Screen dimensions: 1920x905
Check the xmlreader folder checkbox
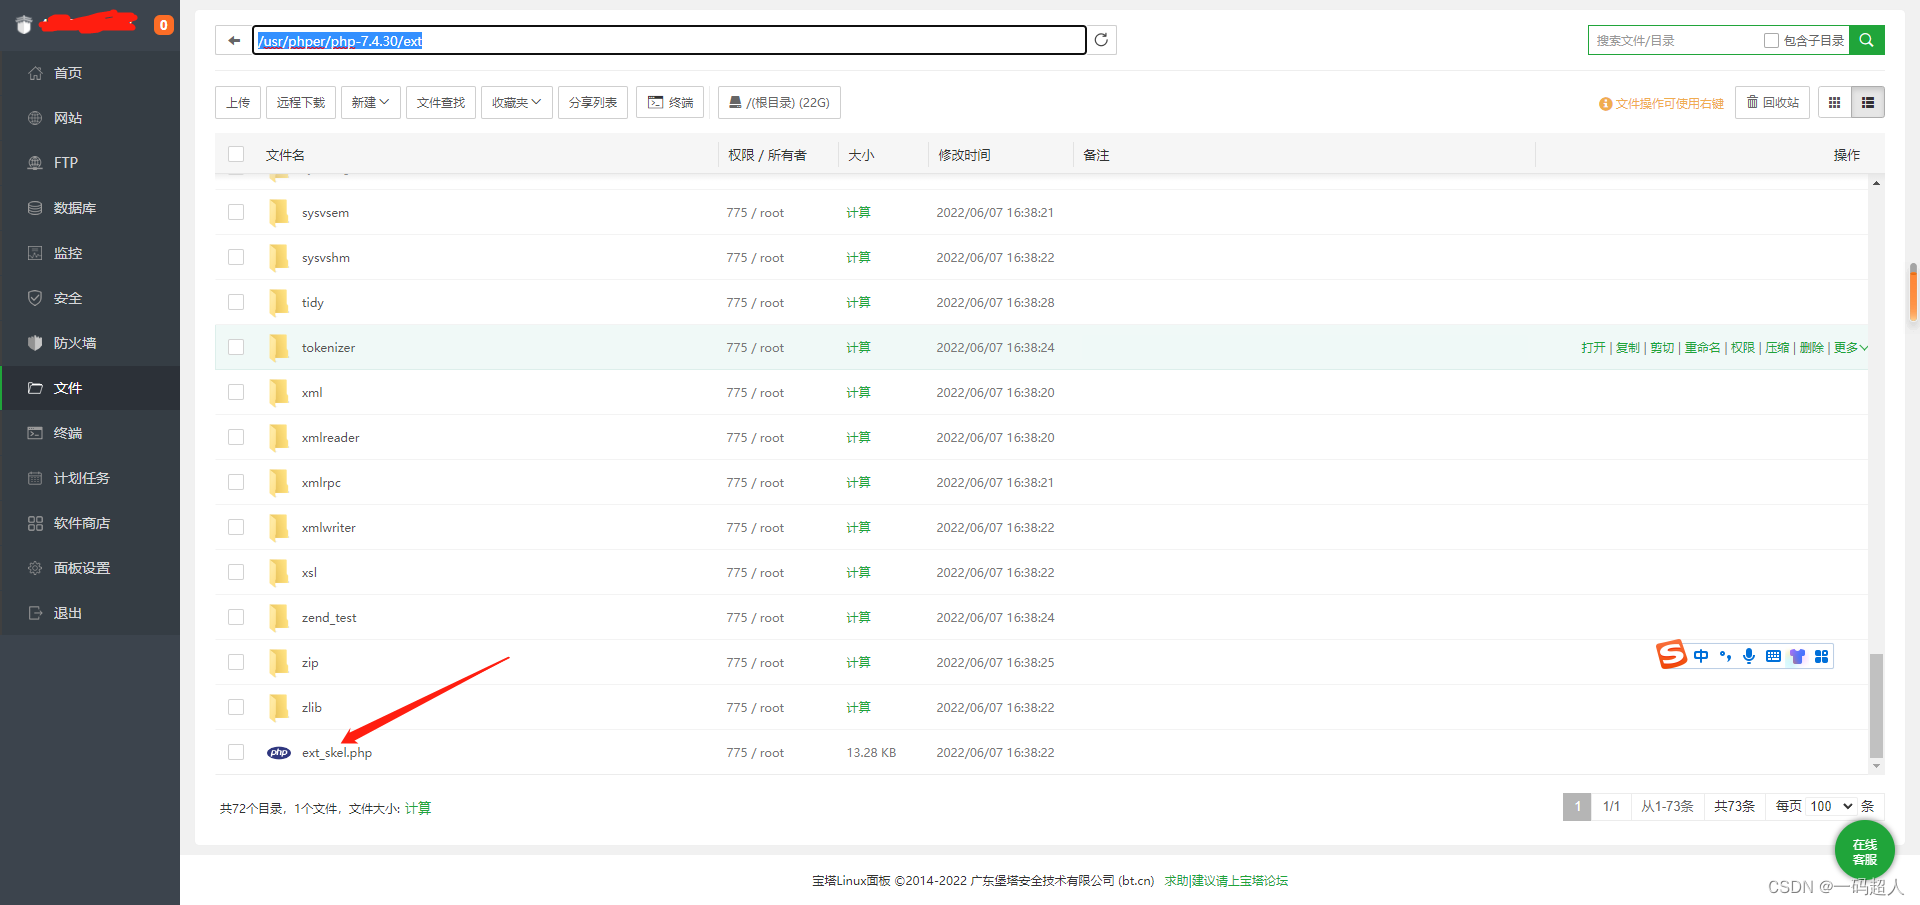point(236,437)
